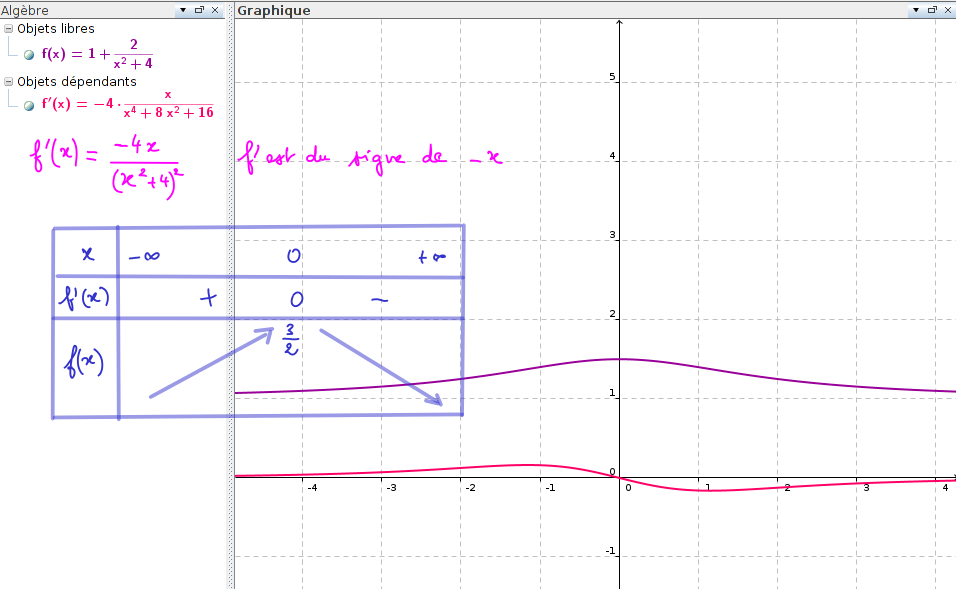The height and width of the screenshot is (589, 956).
Task: Select the purple f(x) curve at its peak
Action: (x=619, y=358)
